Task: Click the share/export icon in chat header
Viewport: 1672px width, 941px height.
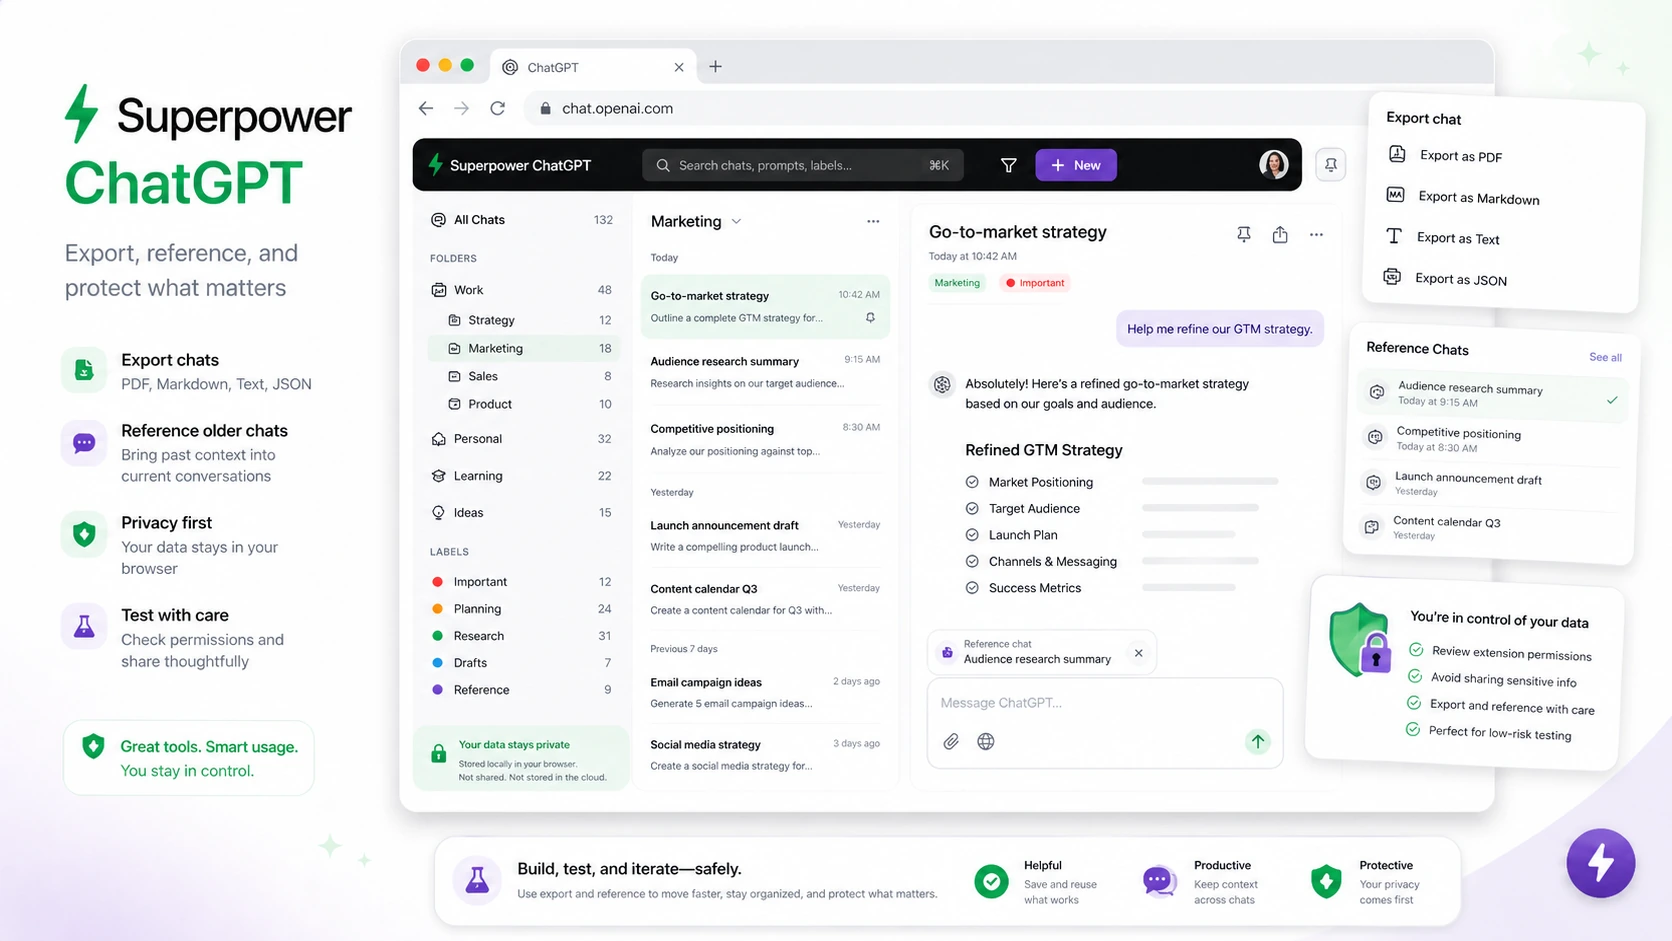Action: (1280, 234)
